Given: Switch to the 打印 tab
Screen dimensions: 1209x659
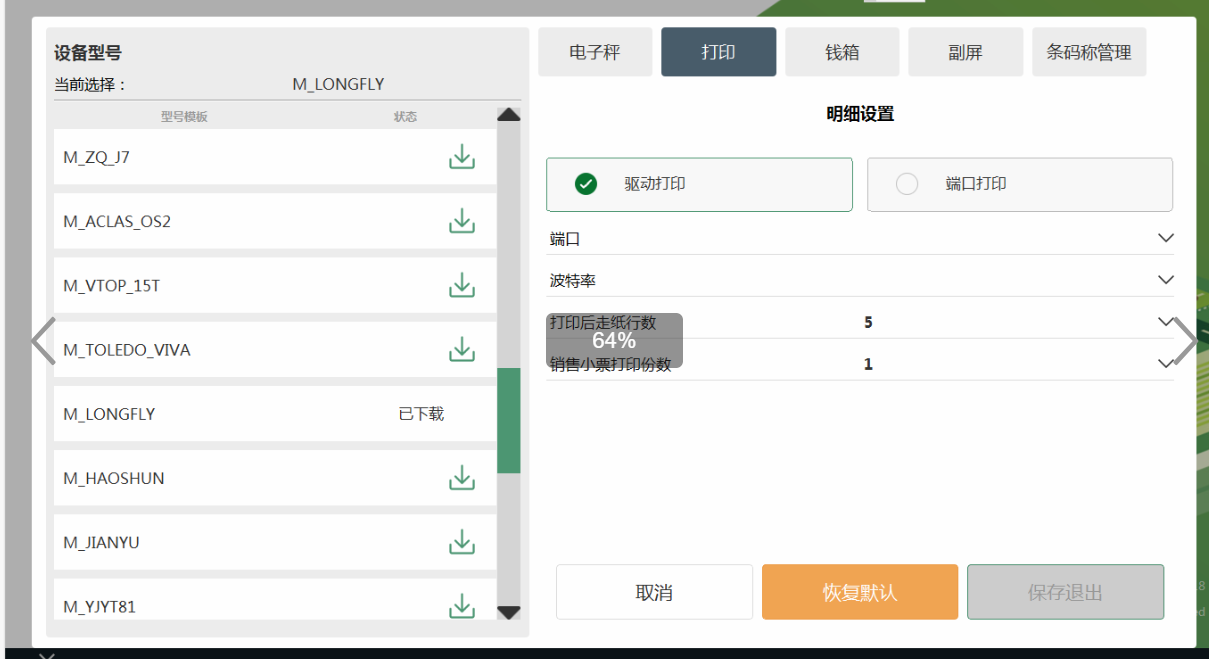Looking at the screenshot, I should pos(718,52).
